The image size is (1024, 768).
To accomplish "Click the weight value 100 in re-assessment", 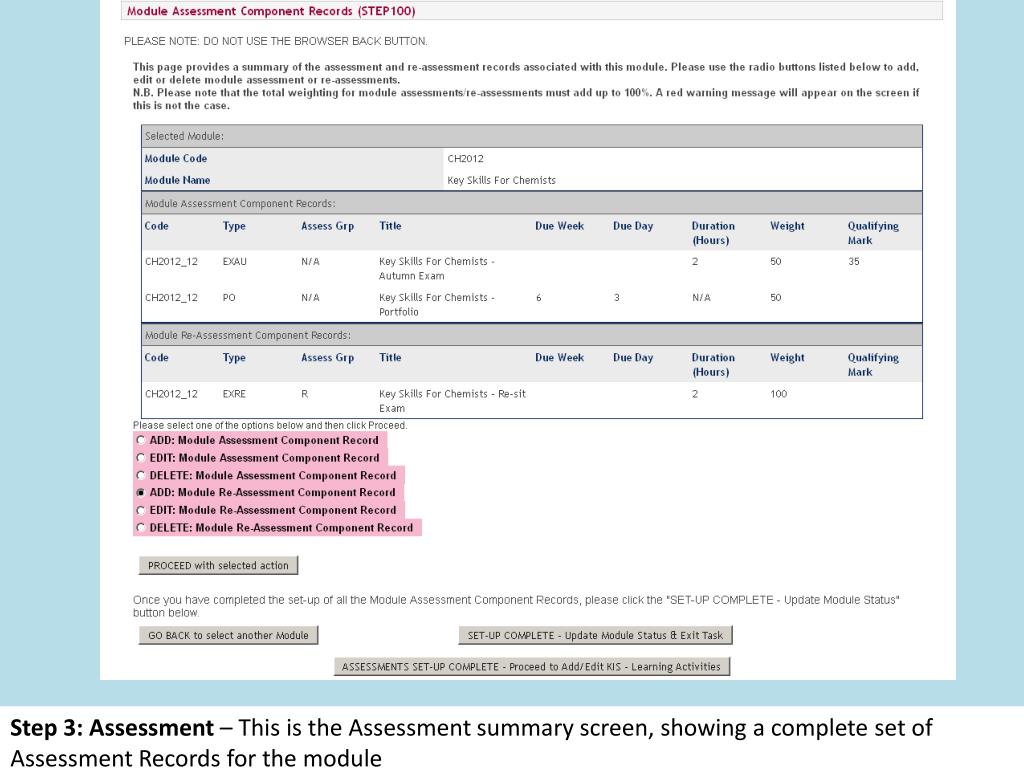I will (x=778, y=394).
